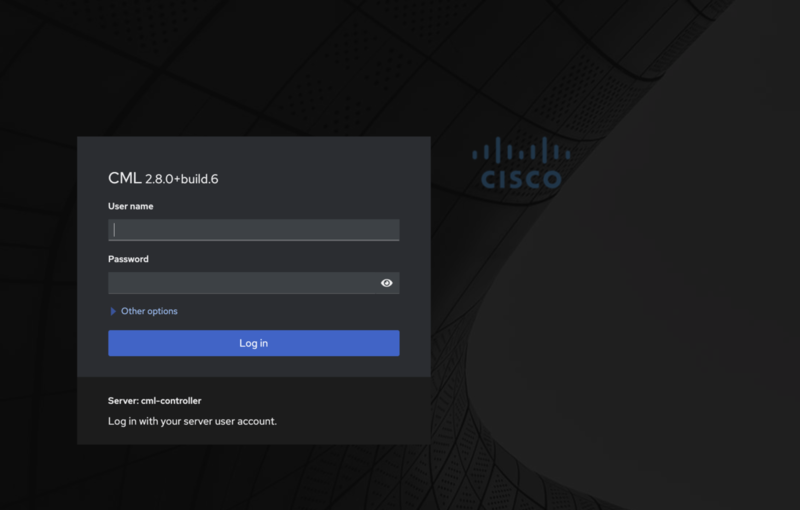Click the Cisco wordmark logo

coord(521,179)
